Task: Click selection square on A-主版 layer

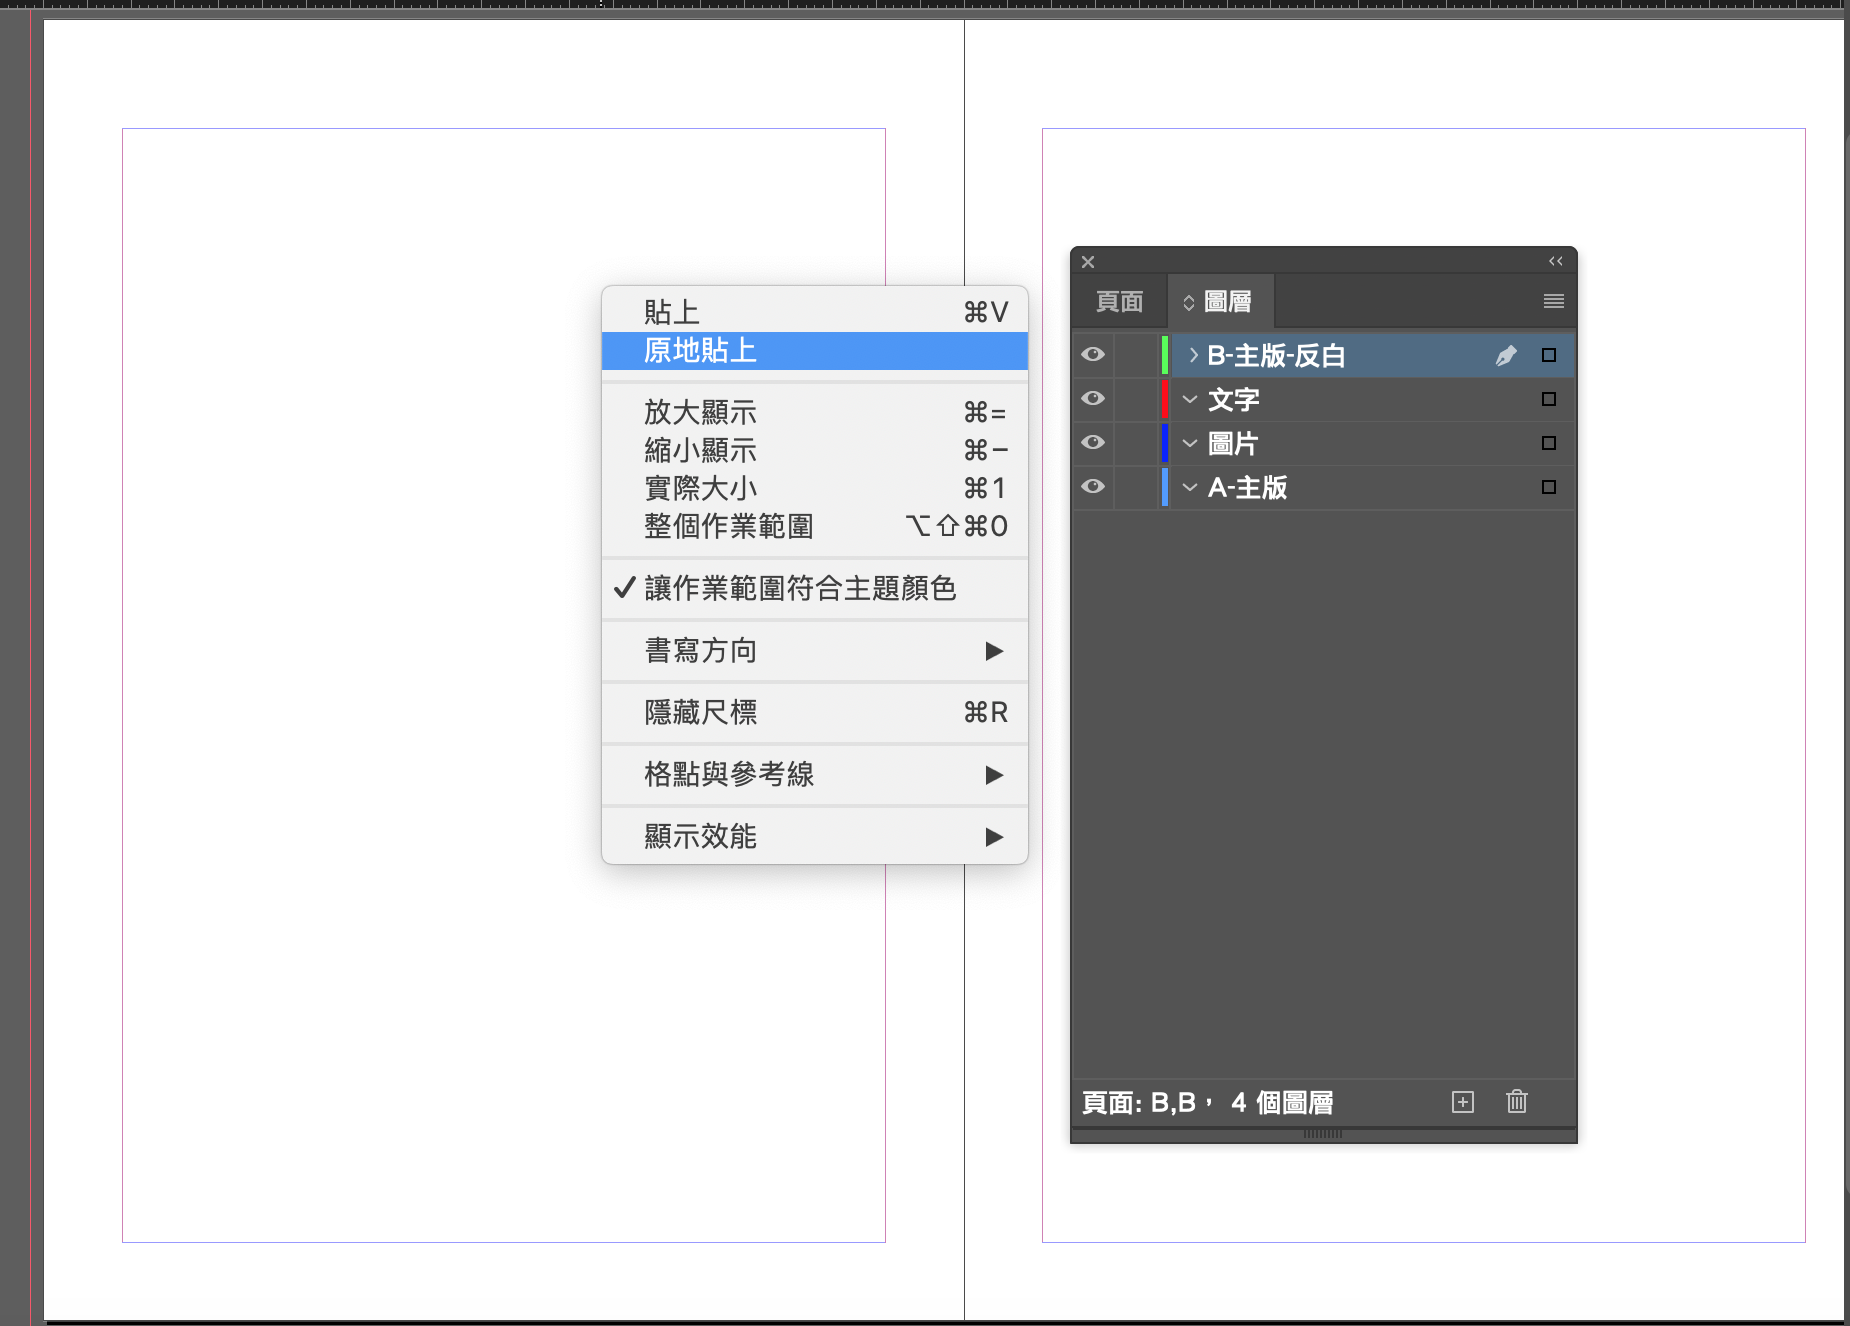Action: (1548, 487)
